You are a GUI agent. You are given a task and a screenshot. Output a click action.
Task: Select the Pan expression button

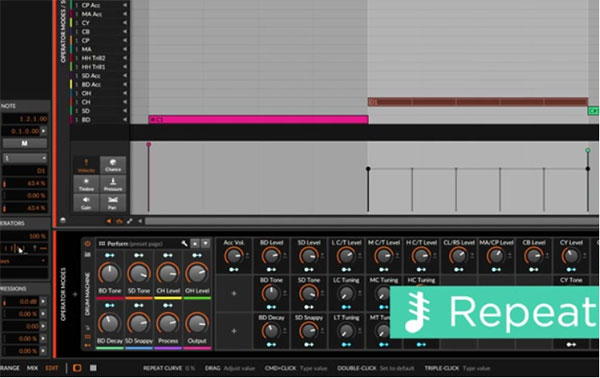click(113, 203)
